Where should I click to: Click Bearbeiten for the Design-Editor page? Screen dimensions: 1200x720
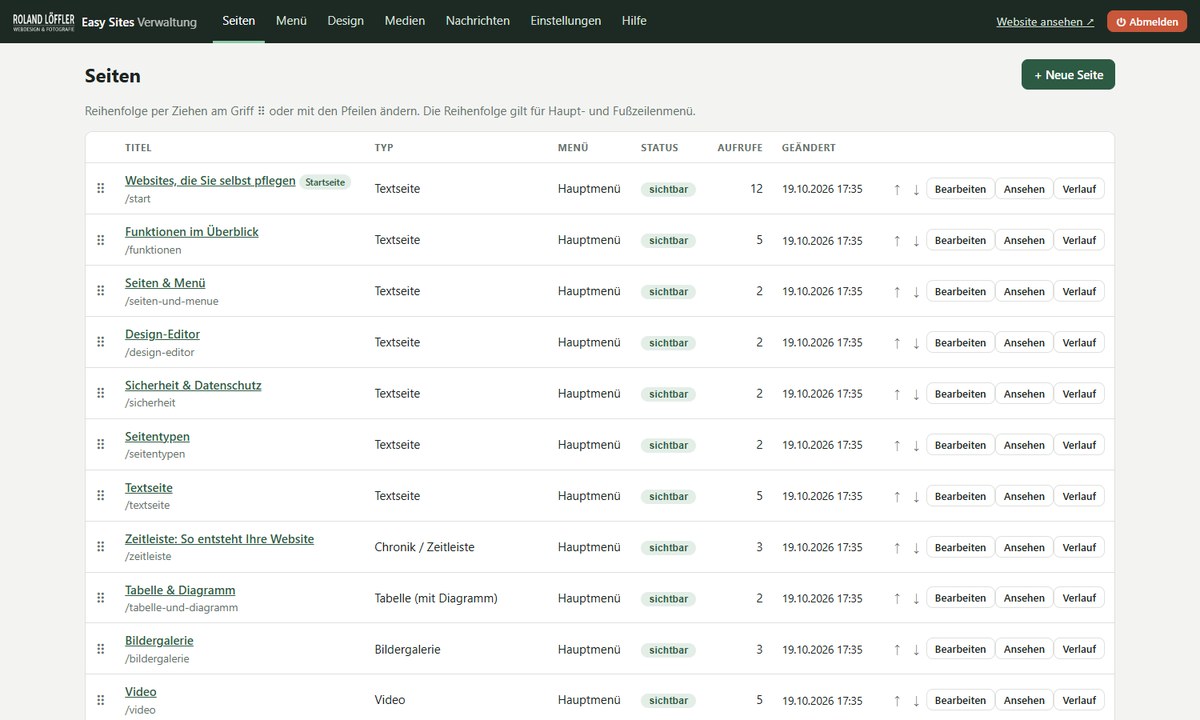point(960,342)
